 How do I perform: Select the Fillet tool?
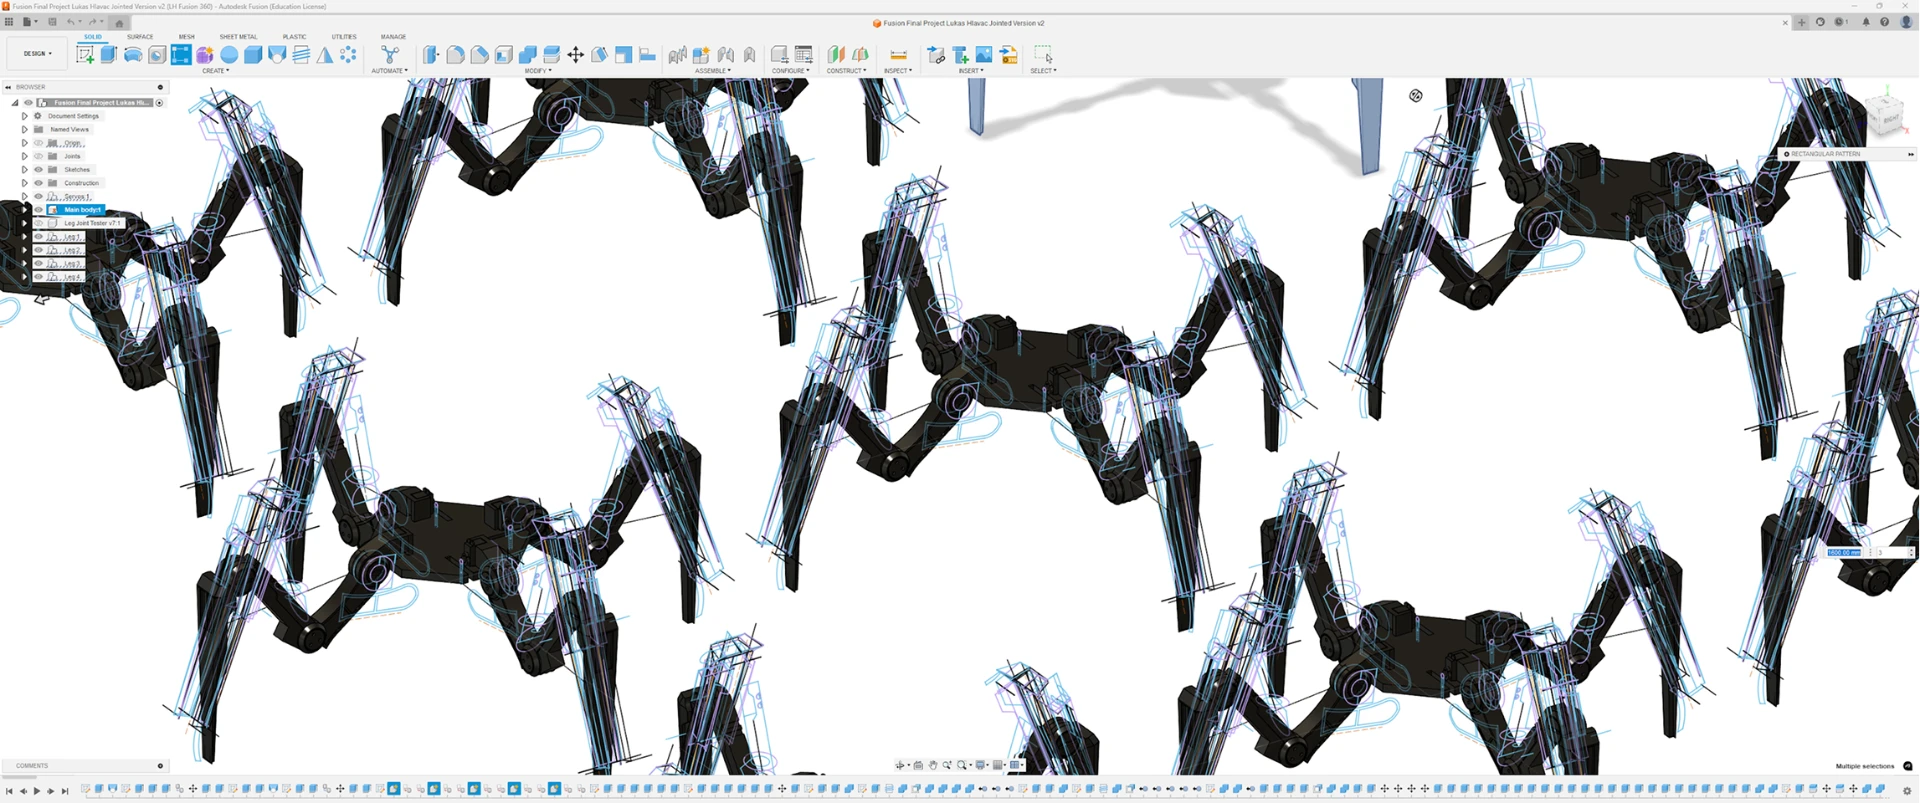tap(455, 55)
